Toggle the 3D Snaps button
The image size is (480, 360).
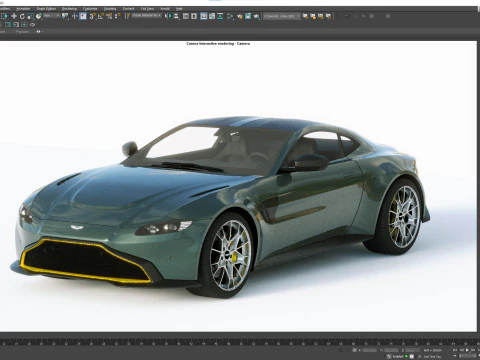click(93, 16)
